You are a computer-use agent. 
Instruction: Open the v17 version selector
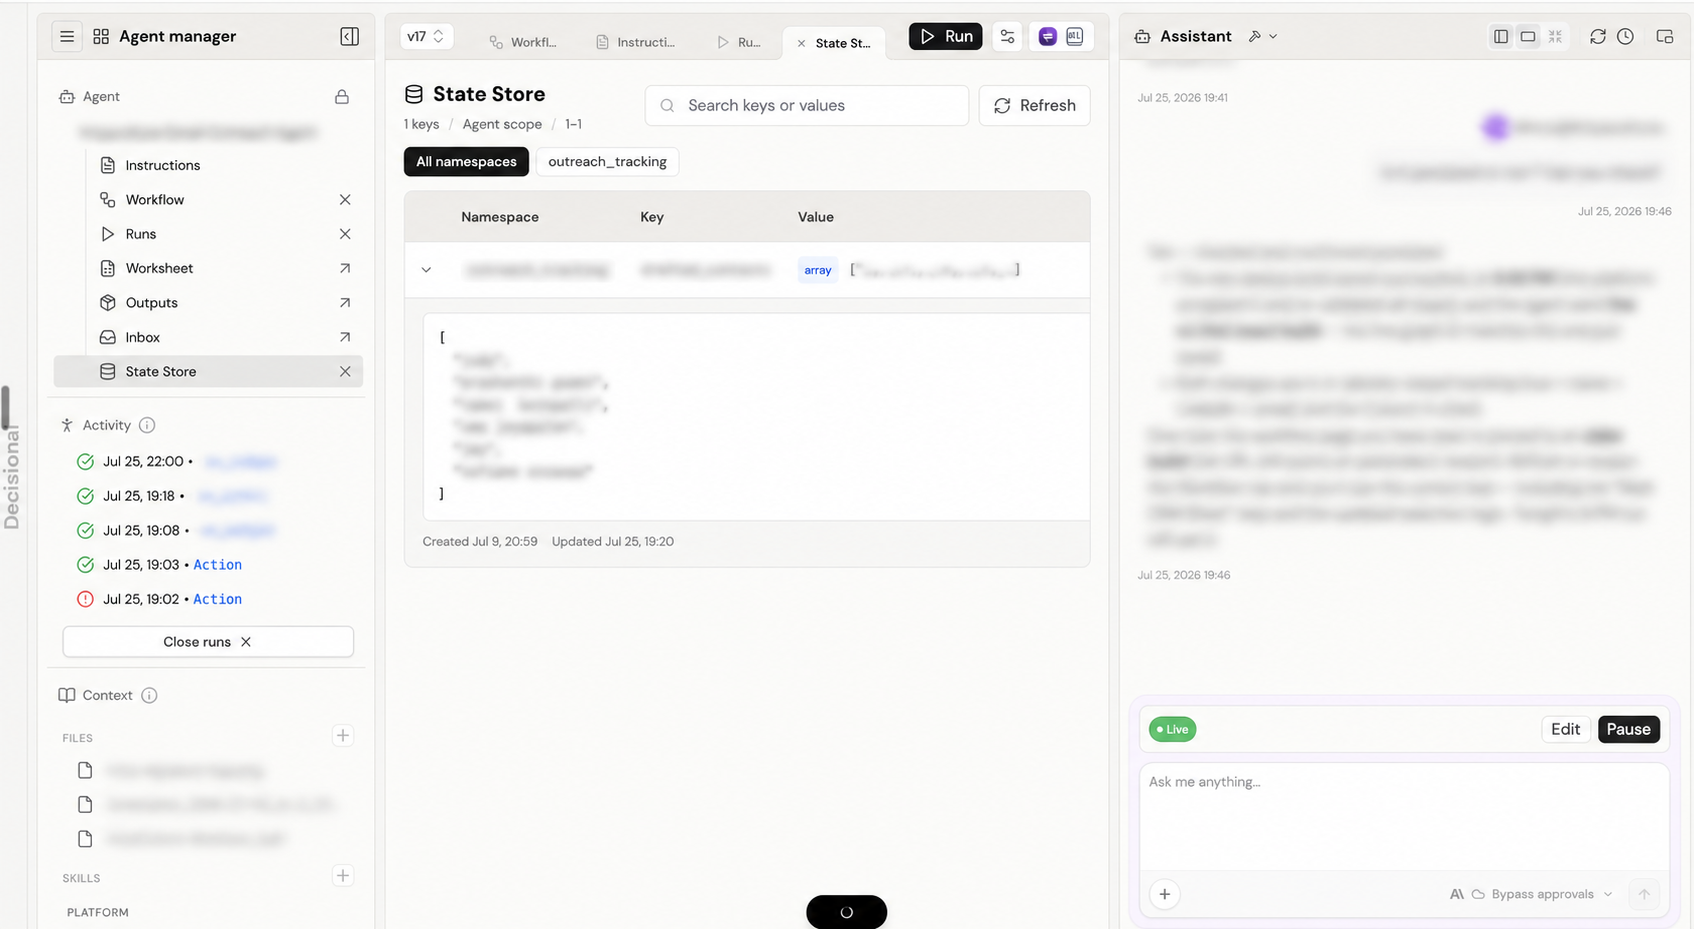[425, 36]
